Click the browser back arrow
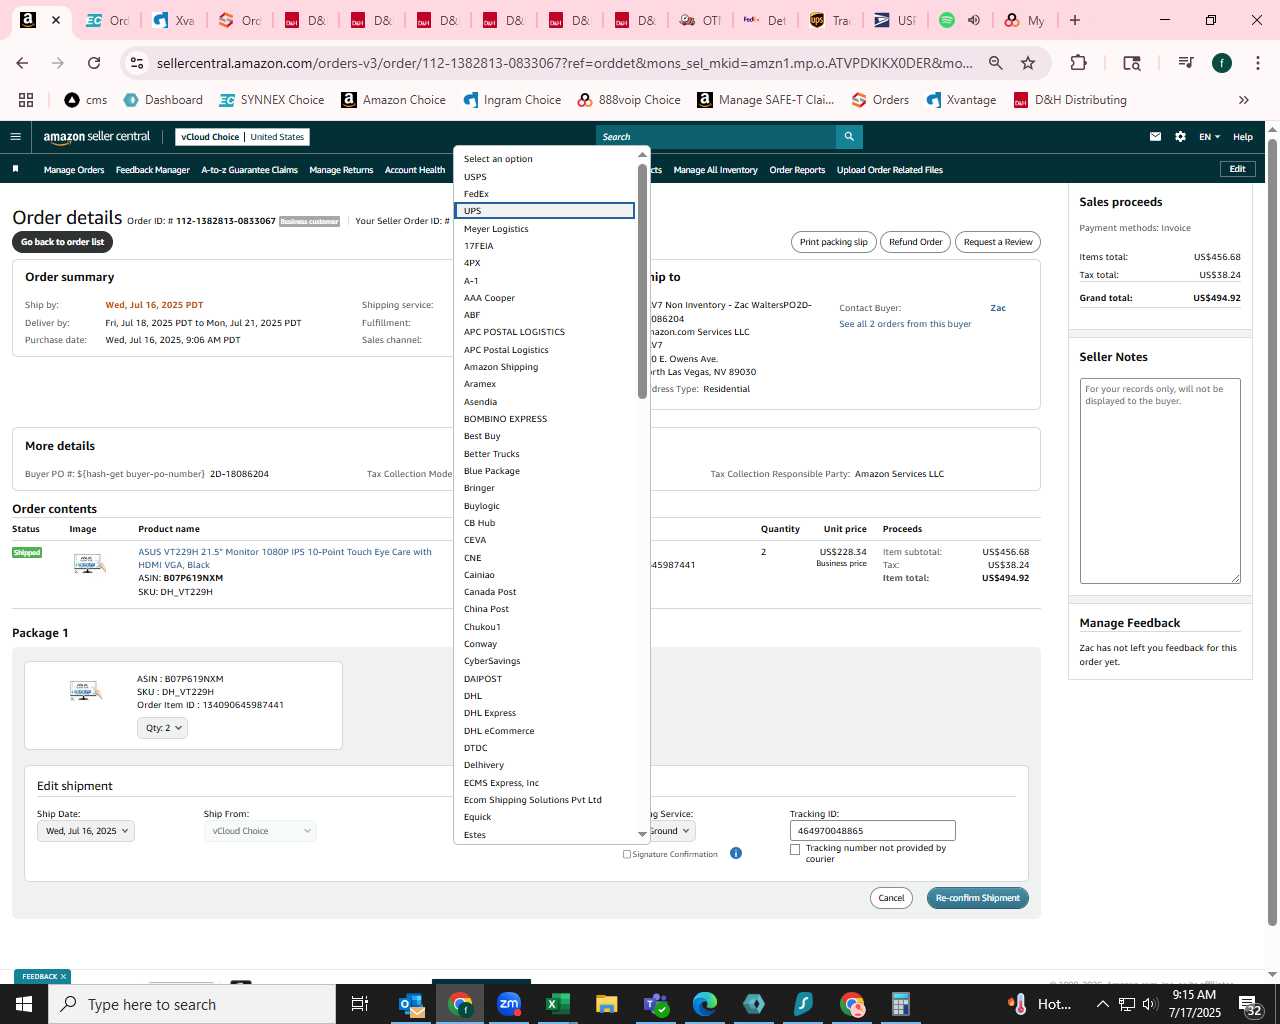Image resolution: width=1280 pixels, height=1024 pixels. point(22,63)
